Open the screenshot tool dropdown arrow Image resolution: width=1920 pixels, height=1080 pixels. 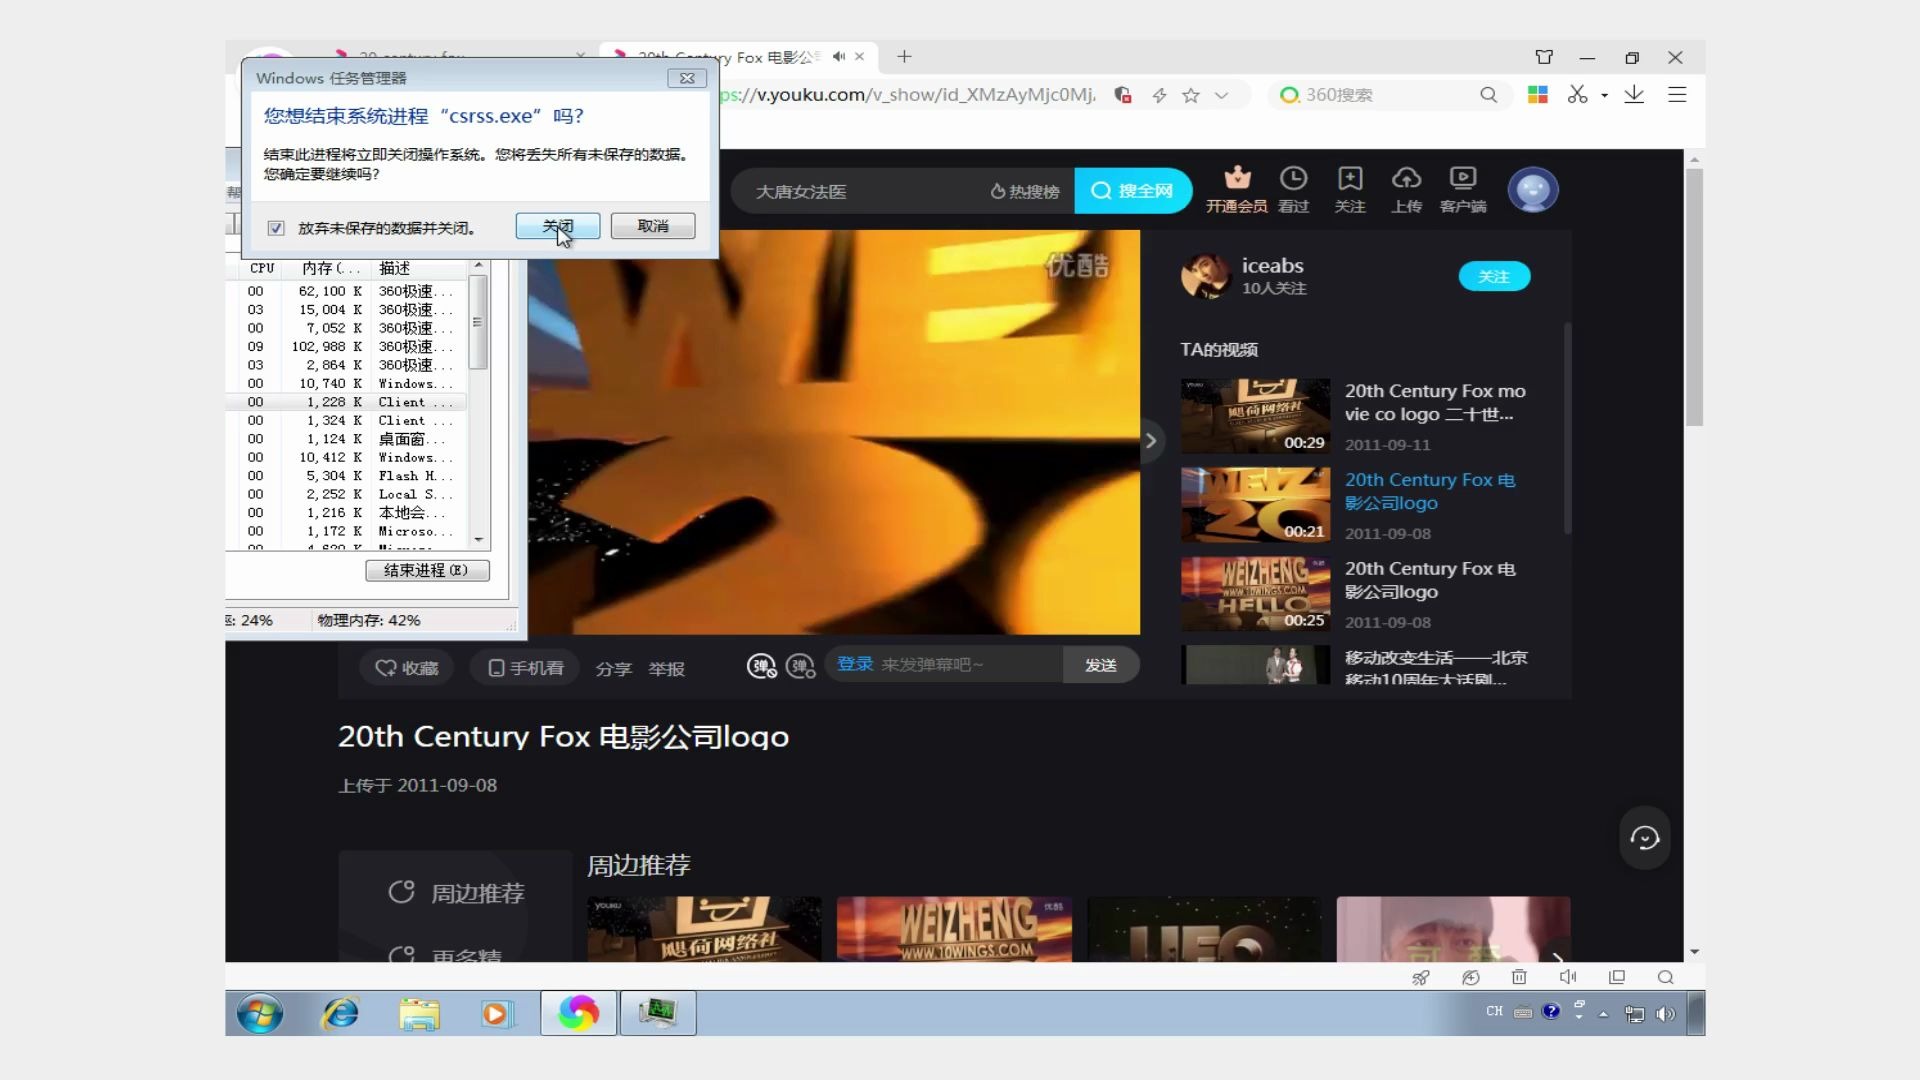tap(1604, 95)
